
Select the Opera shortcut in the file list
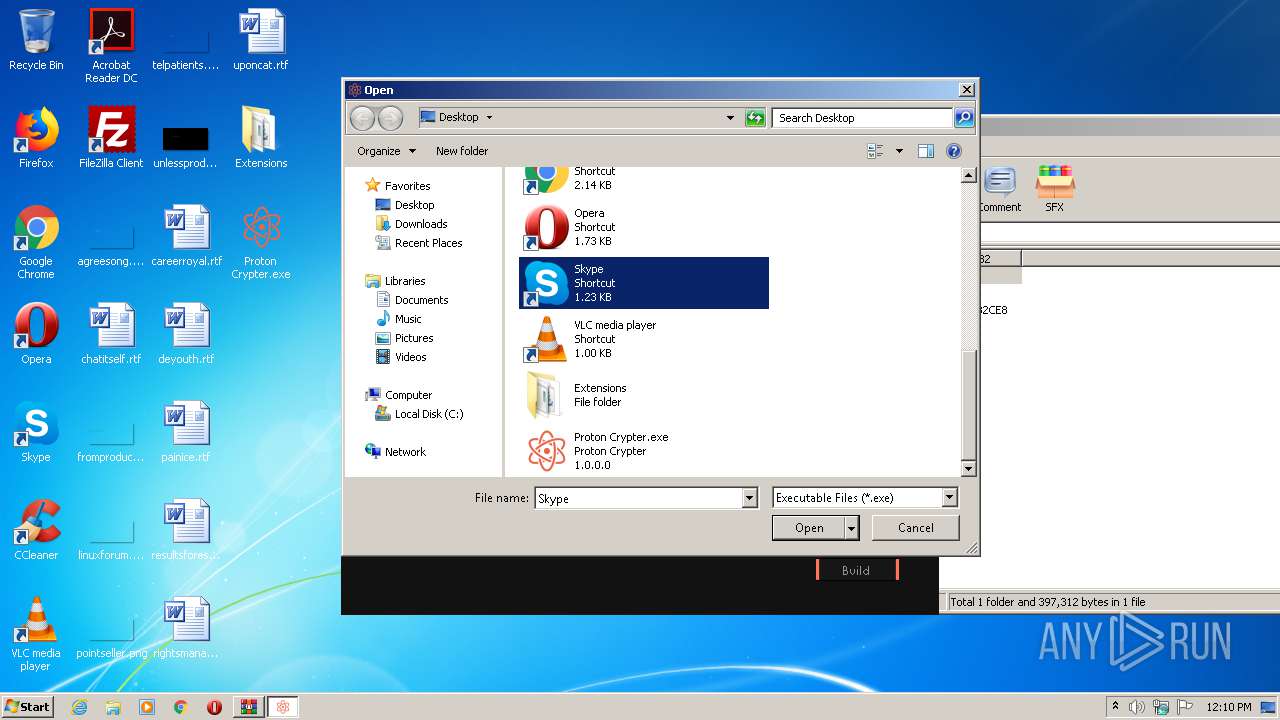pyautogui.click(x=644, y=227)
